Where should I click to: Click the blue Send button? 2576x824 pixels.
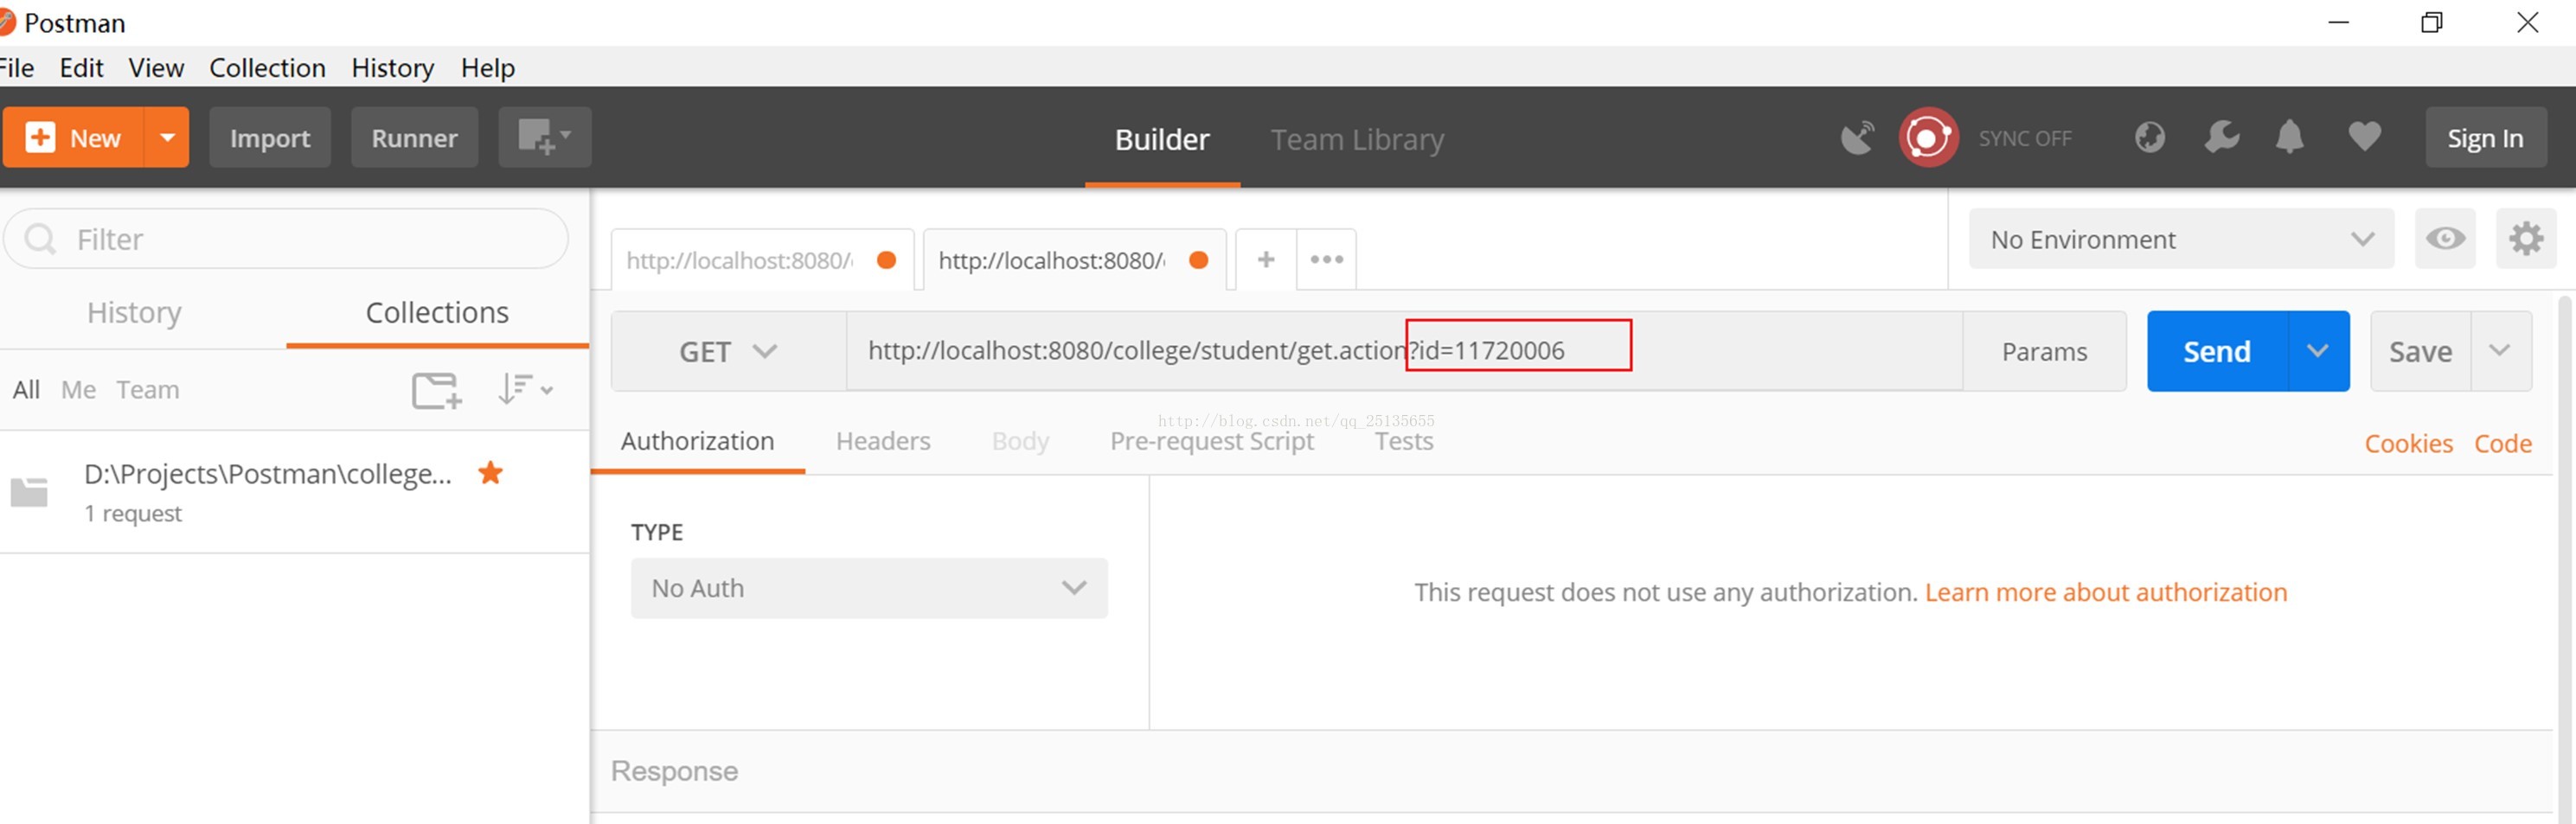pos(2217,351)
